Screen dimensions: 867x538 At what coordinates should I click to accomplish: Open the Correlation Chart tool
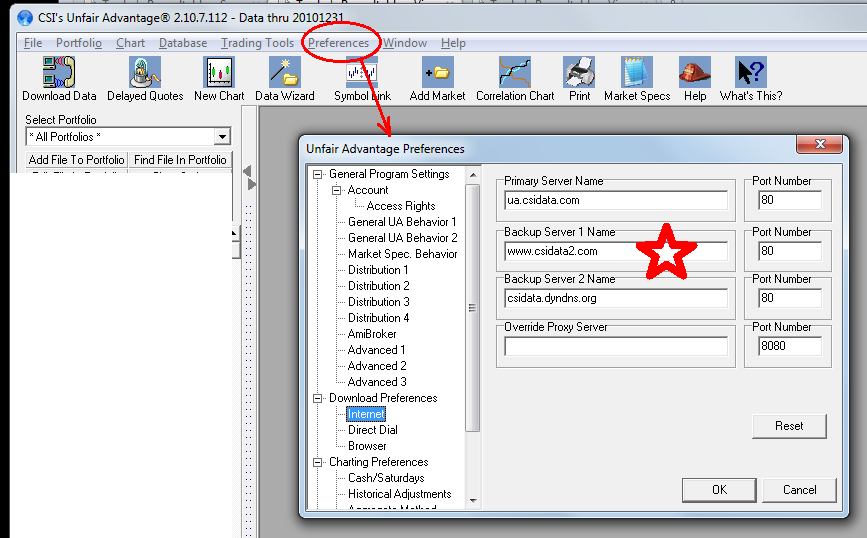[x=515, y=72]
